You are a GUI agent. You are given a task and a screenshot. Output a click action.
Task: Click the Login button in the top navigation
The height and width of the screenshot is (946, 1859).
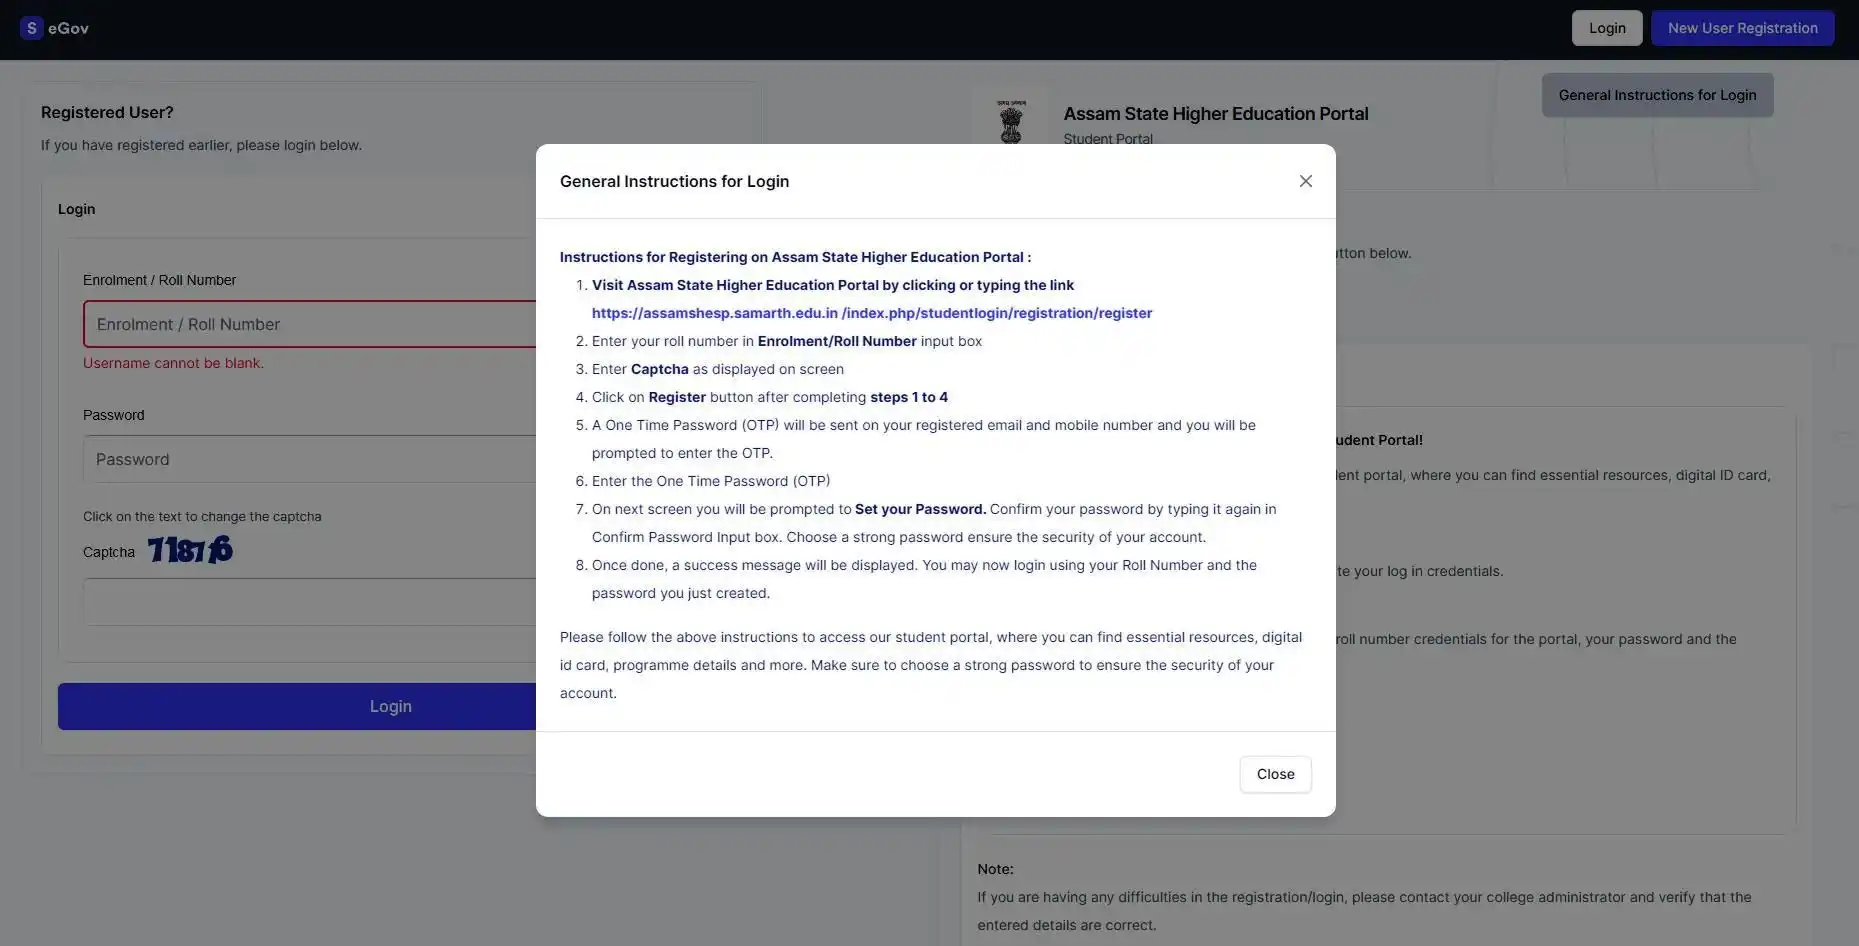1607,28
